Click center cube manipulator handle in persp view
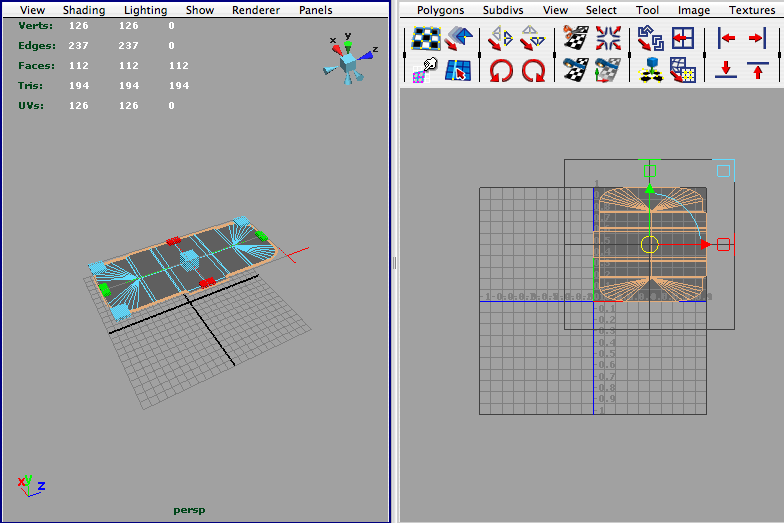Viewport: 784px width, 523px height. tap(190, 260)
